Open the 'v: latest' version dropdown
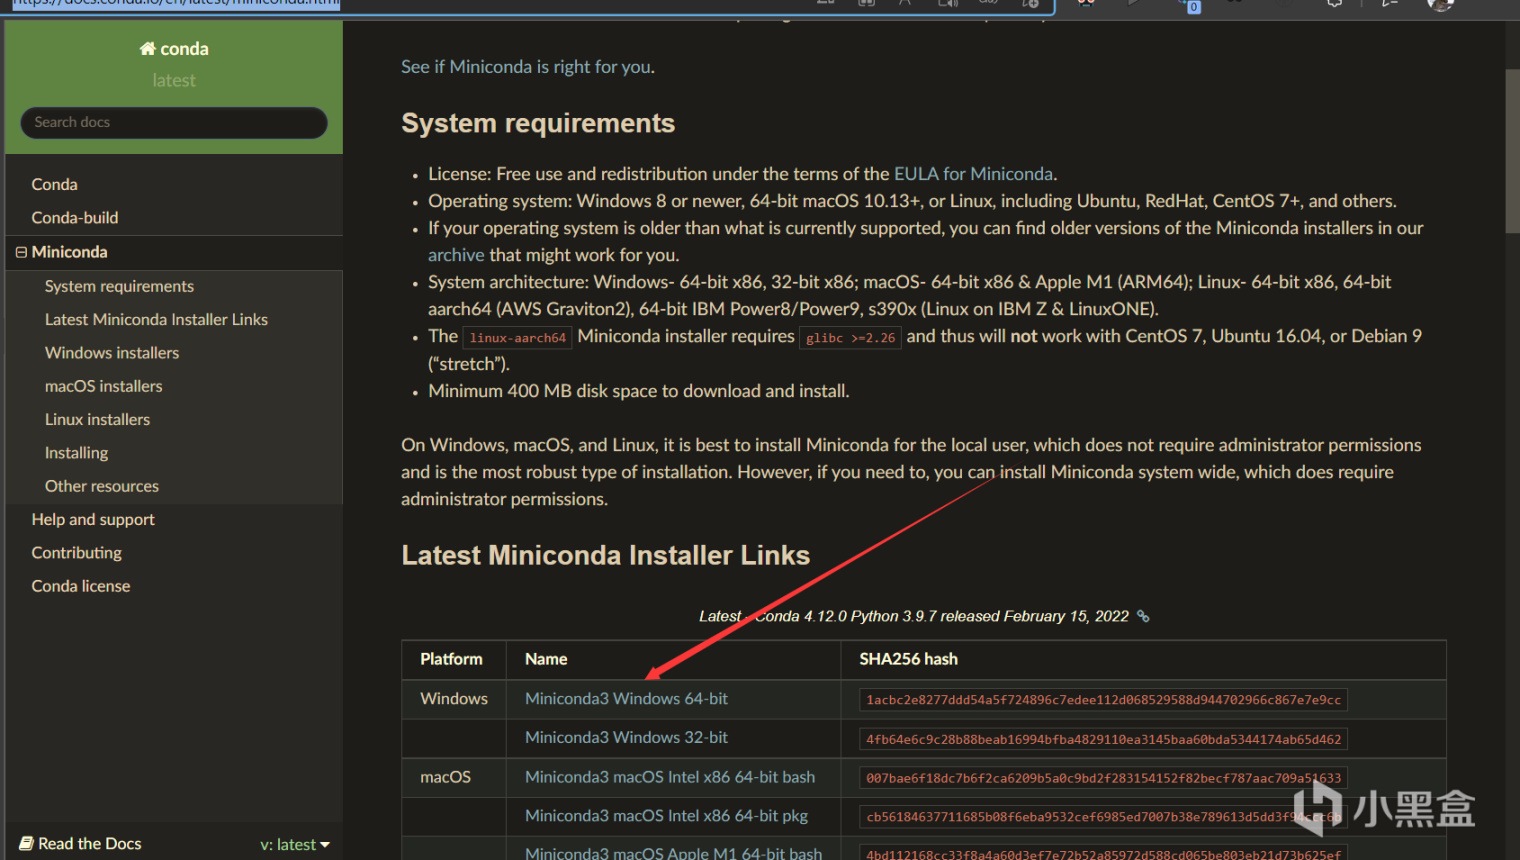The height and width of the screenshot is (860, 1520). click(x=295, y=845)
